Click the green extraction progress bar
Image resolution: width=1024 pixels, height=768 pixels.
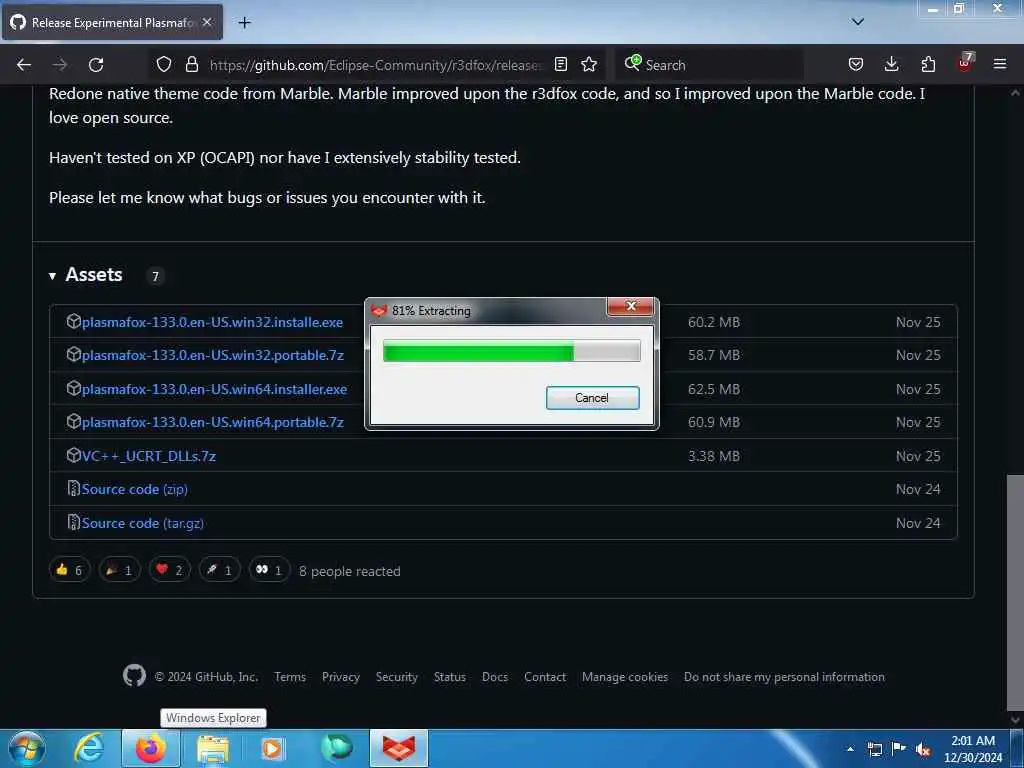(x=511, y=351)
